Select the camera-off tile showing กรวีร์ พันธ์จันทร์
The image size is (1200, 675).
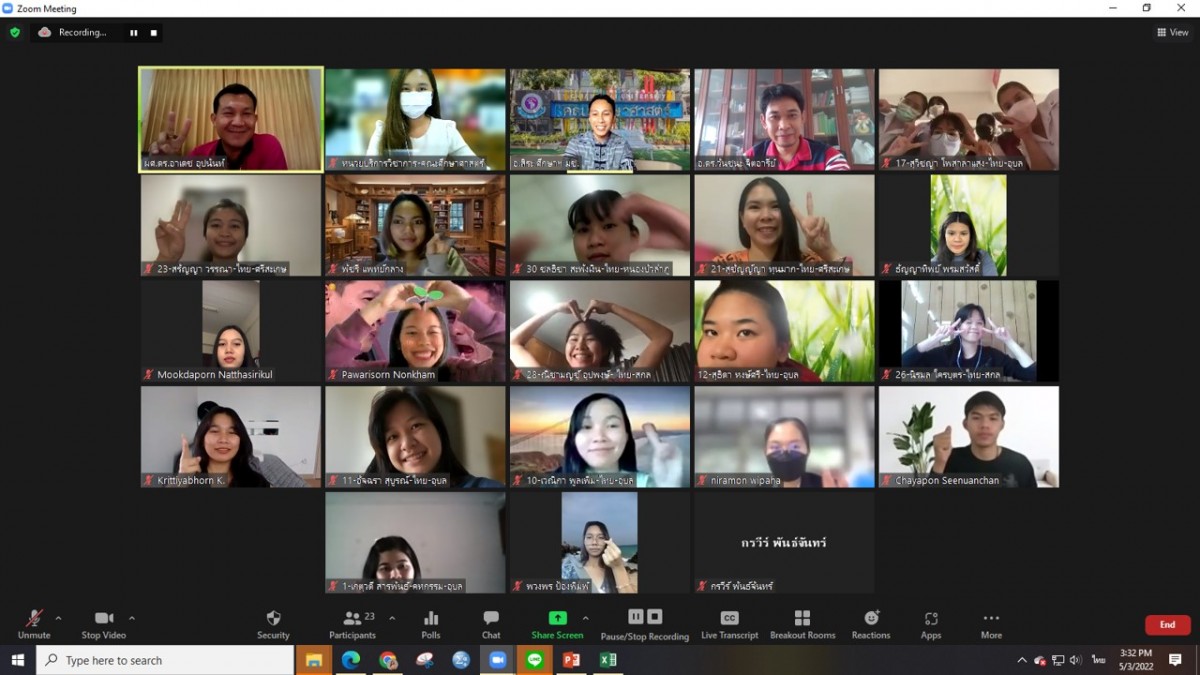tap(784, 543)
